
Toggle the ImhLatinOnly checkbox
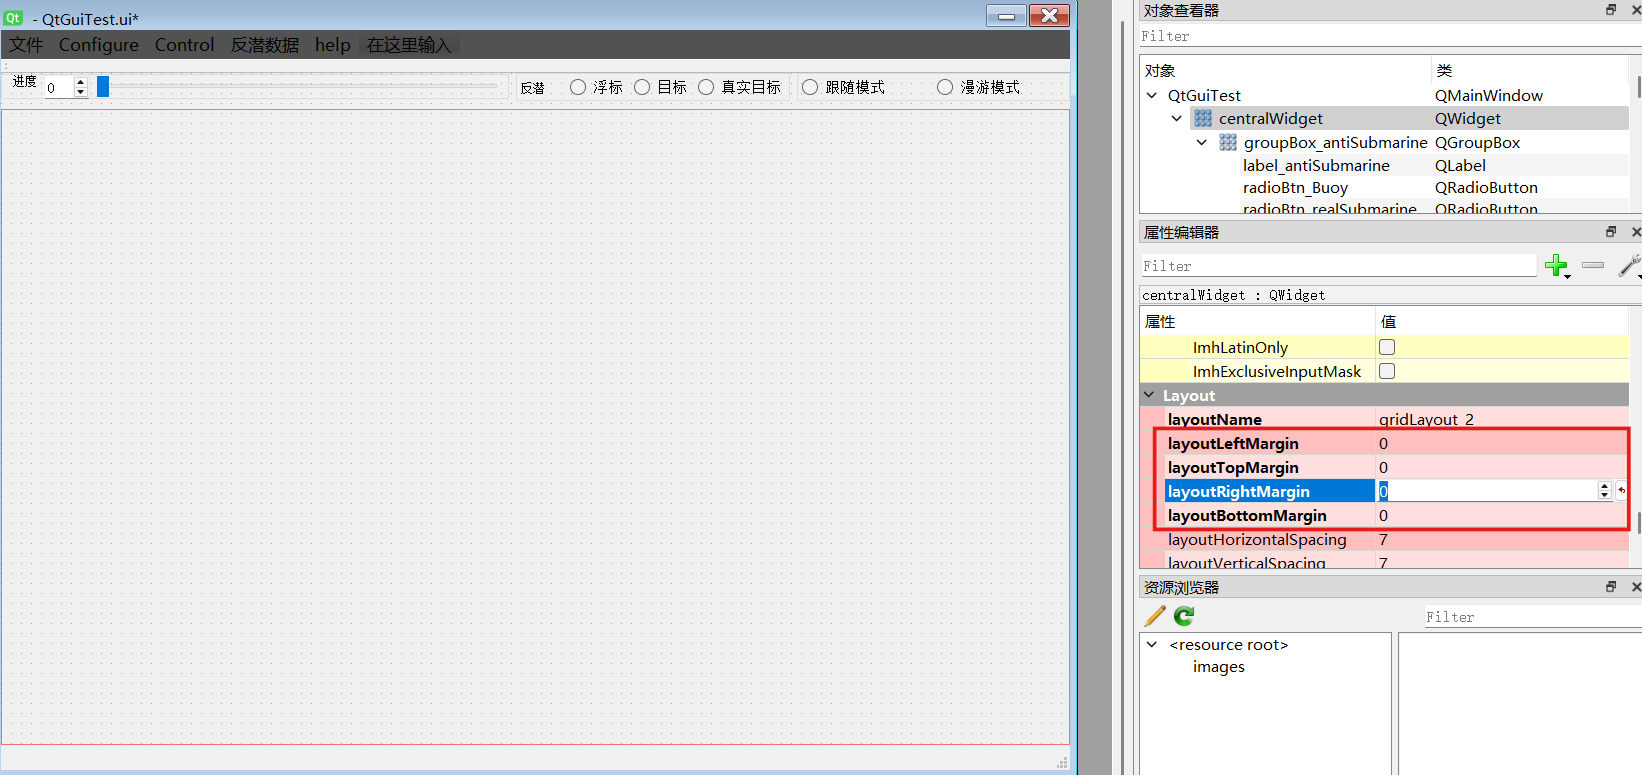click(1387, 347)
